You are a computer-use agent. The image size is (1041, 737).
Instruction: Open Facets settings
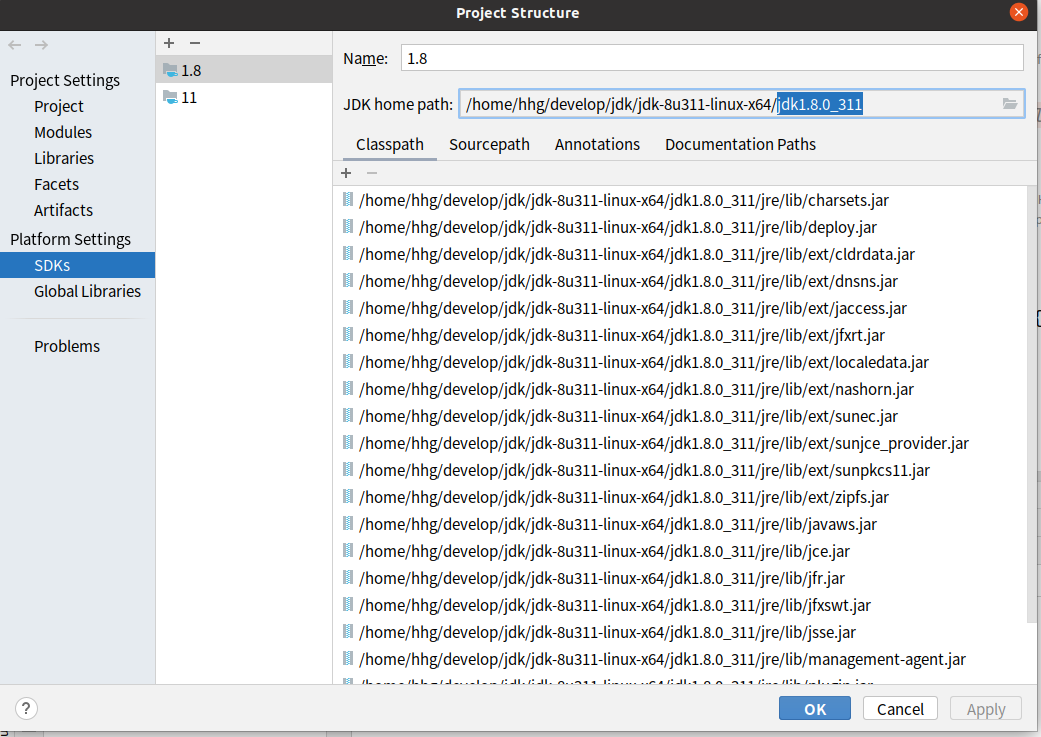tap(56, 184)
